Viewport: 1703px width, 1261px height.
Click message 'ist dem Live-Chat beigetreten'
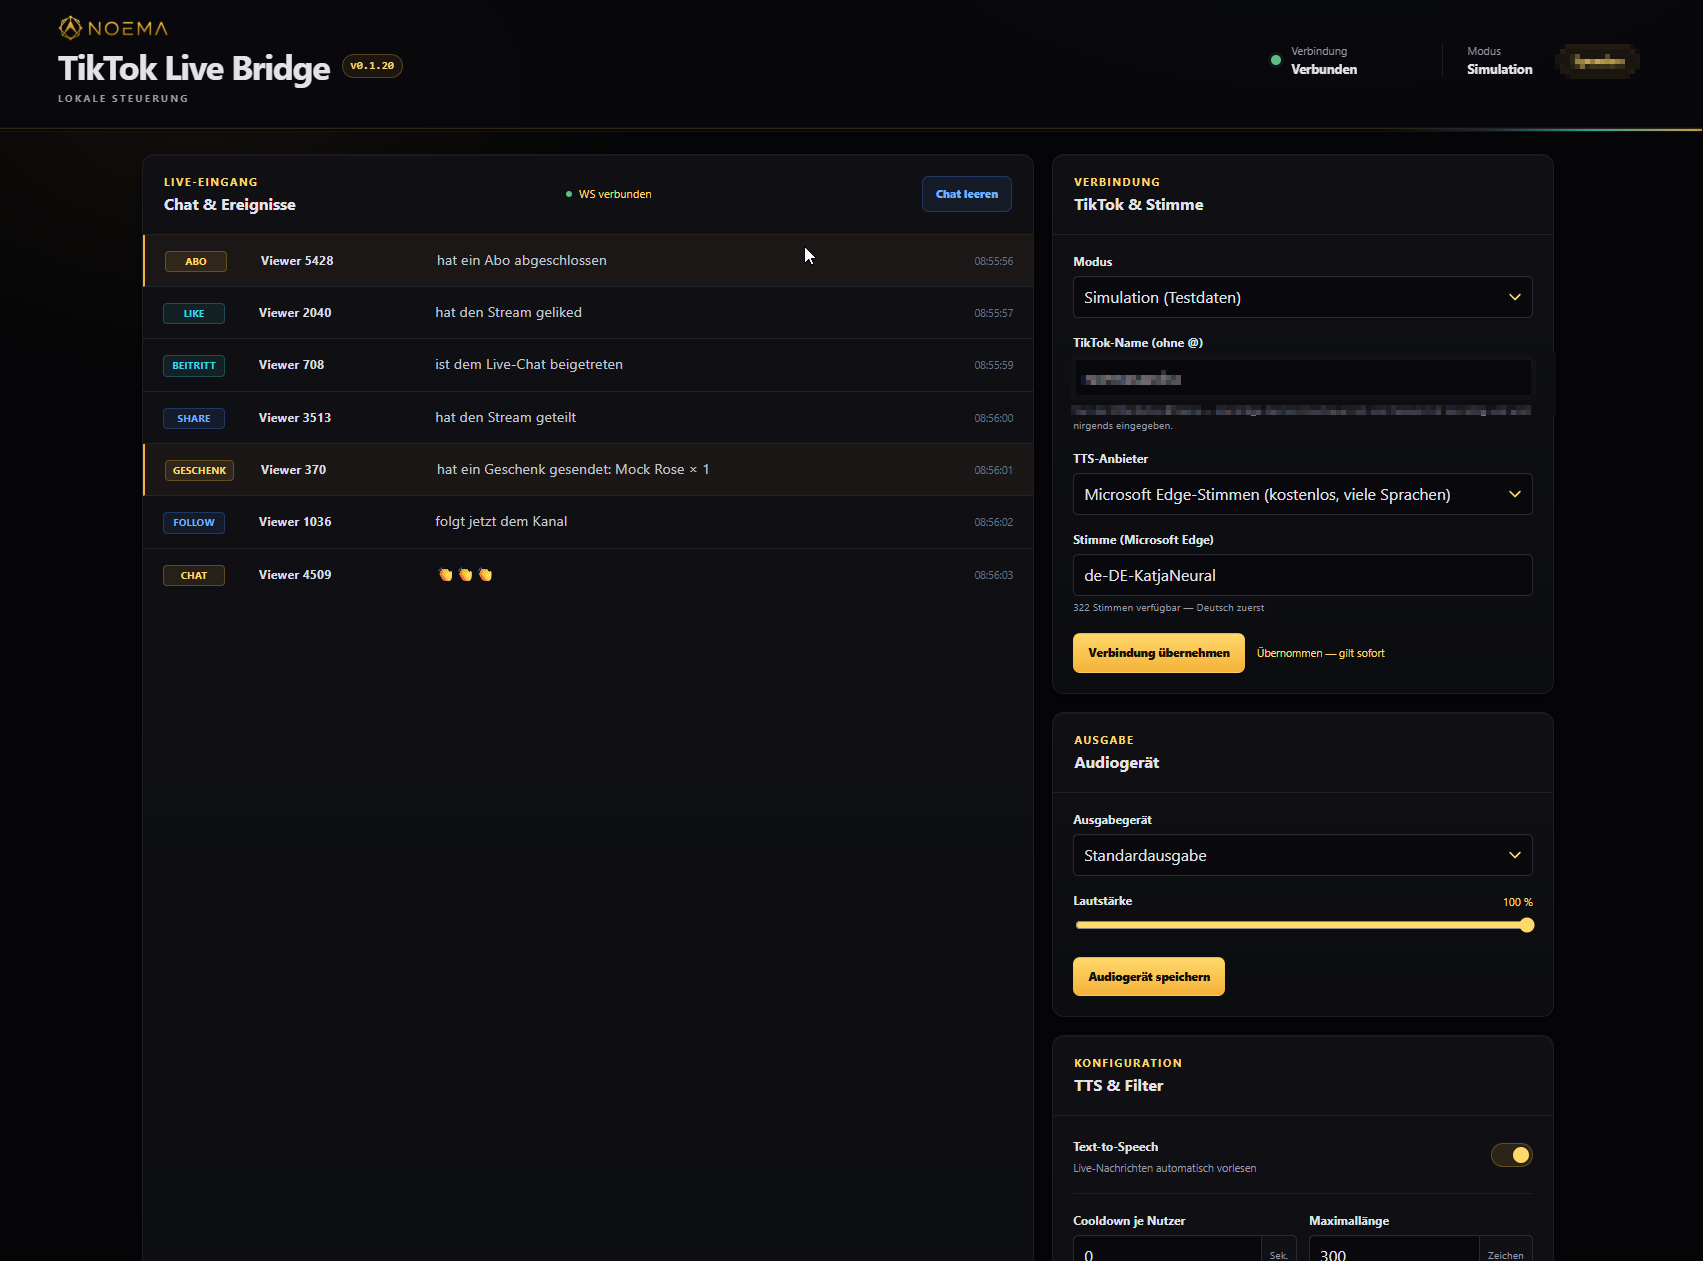[x=529, y=365]
